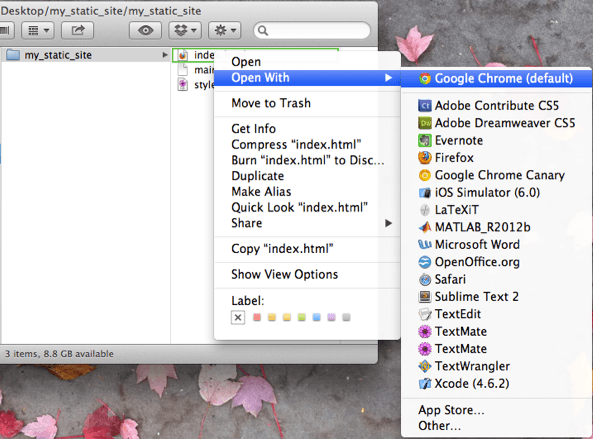Viewport: 593px width, 439px height.
Task: Open with Evernote
Action: click(x=496, y=140)
